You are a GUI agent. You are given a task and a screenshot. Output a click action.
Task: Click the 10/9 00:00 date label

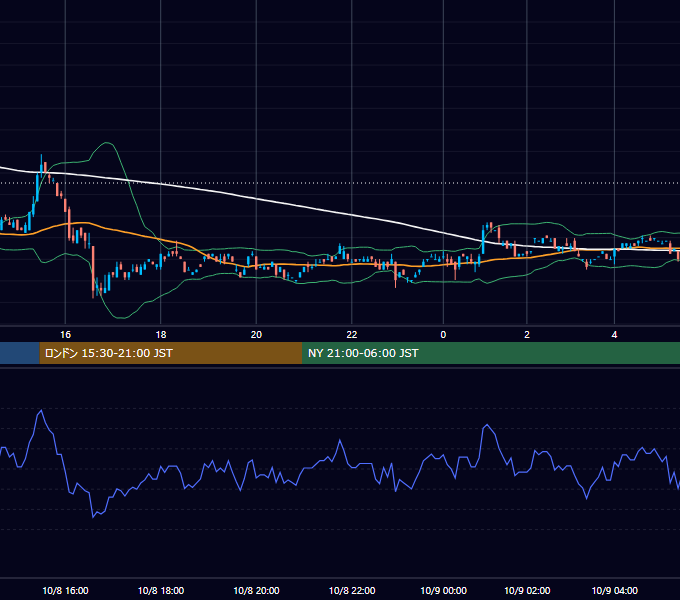[443, 590]
